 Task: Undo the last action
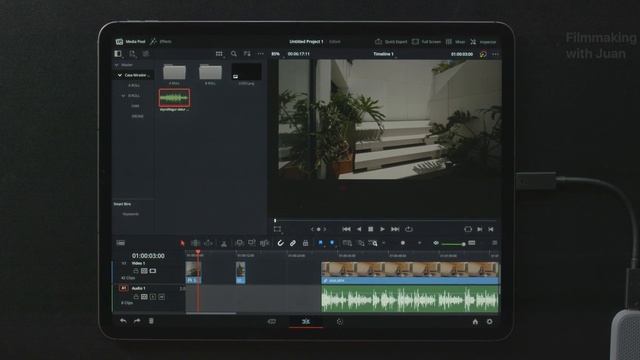123,321
